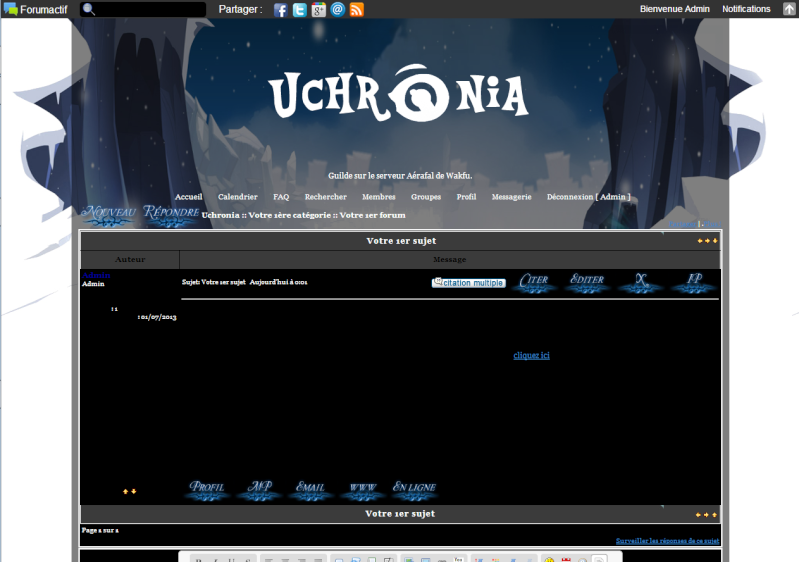The image size is (799, 562).
Task: Click the Partager link above the topic table
Action: tap(683, 224)
